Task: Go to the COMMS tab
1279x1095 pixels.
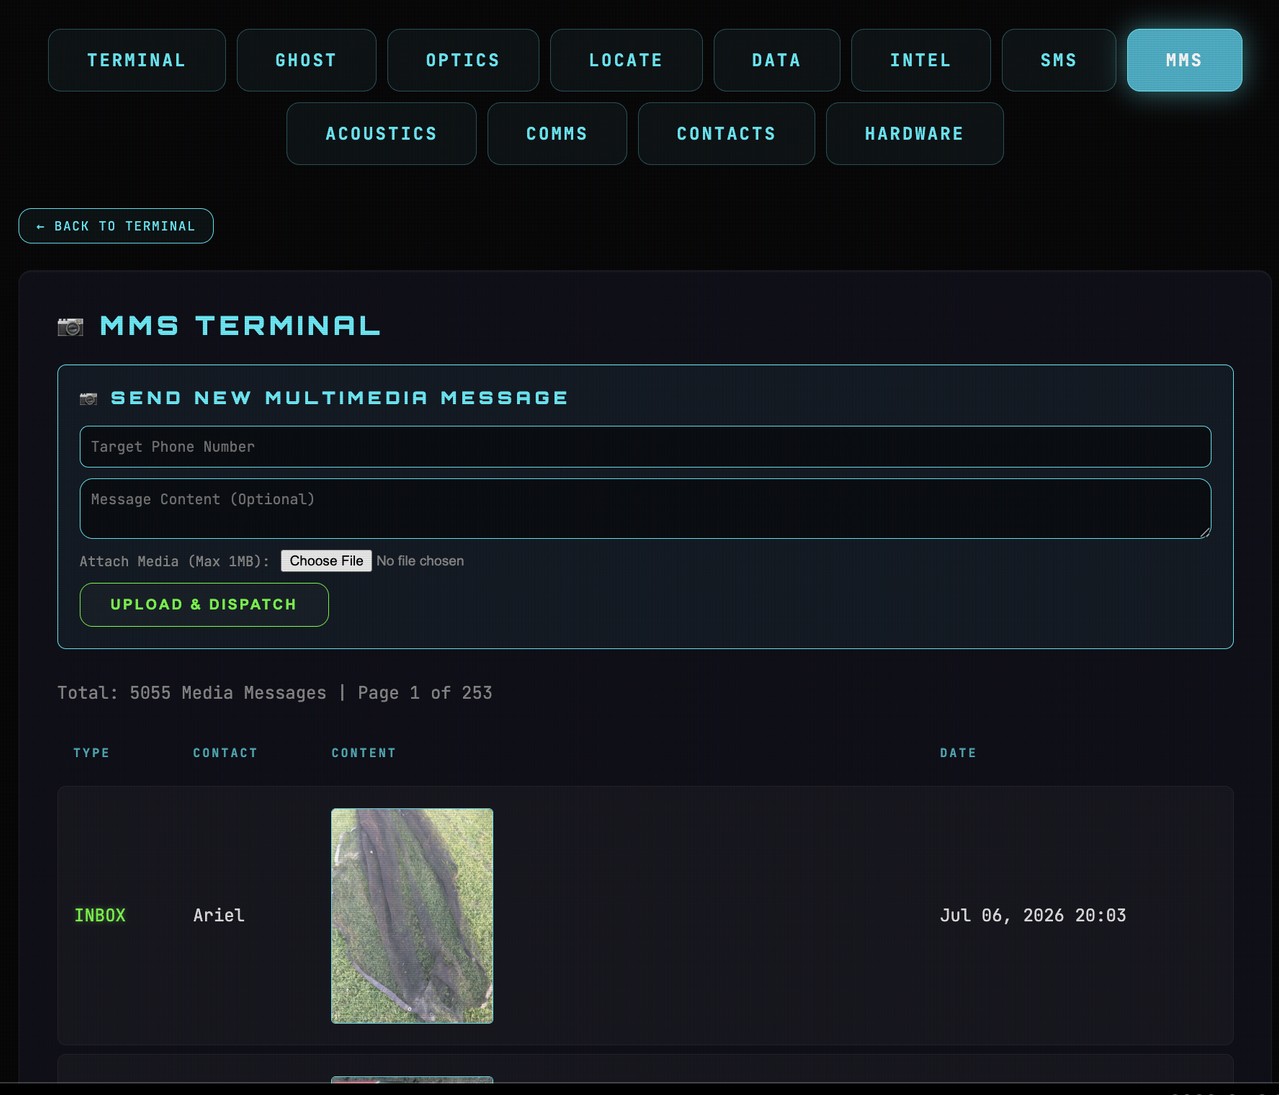Action: tap(557, 134)
